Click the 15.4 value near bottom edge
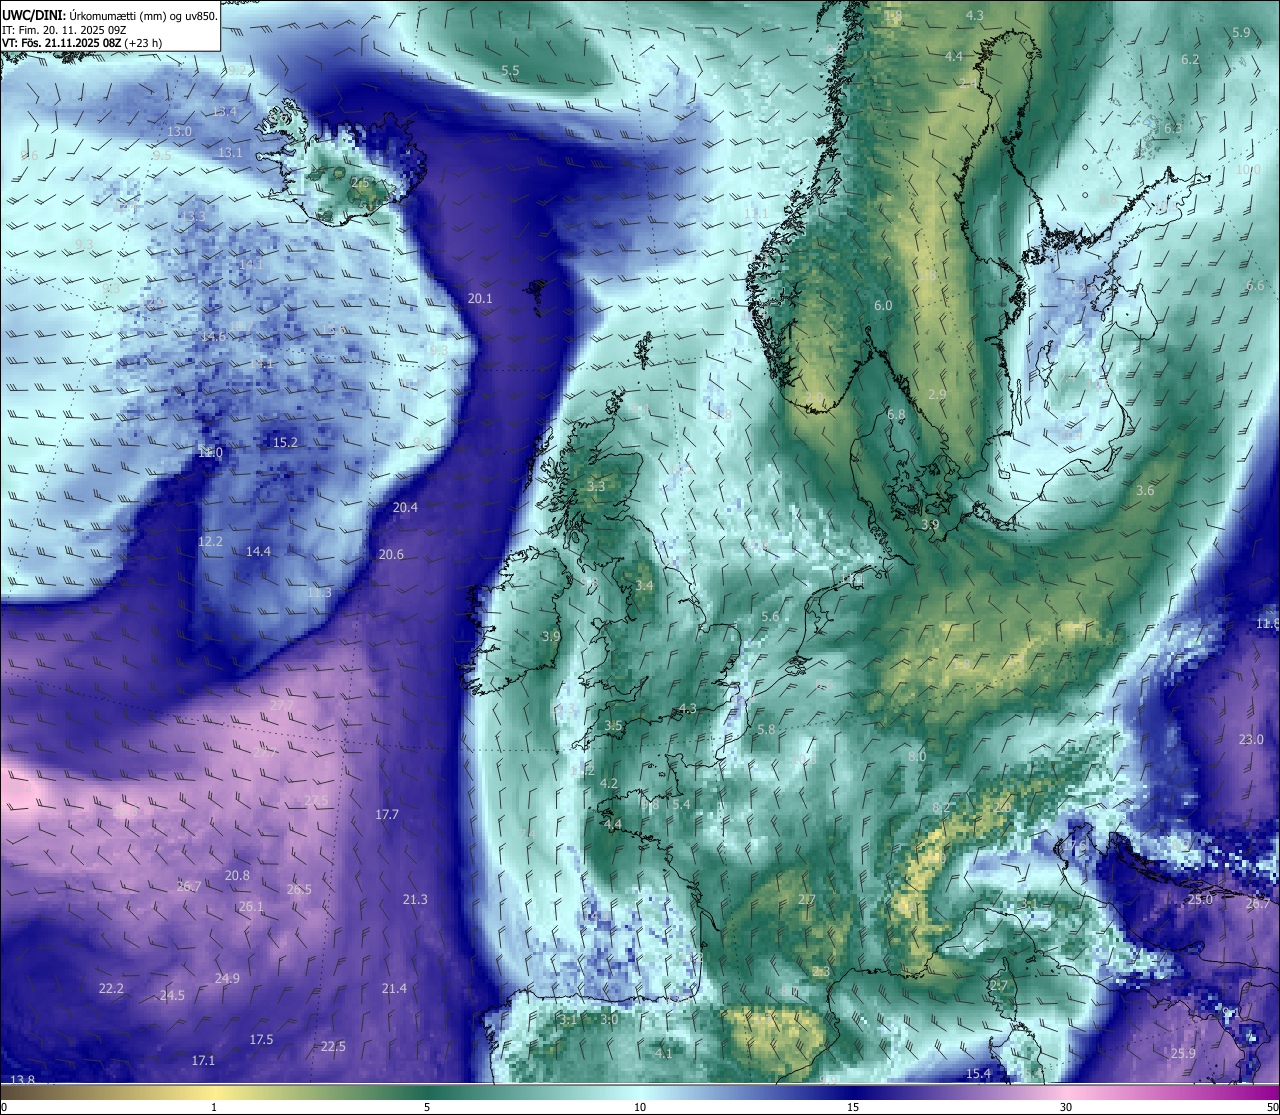 click(978, 1073)
